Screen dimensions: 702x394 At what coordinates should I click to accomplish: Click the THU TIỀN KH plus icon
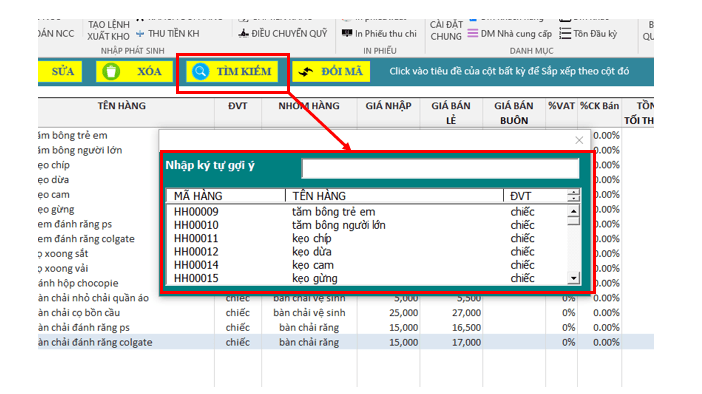point(140,34)
